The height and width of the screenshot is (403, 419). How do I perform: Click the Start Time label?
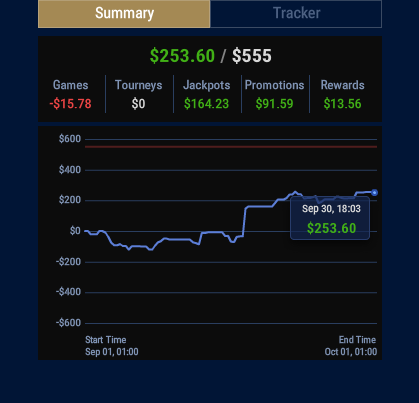coord(106,340)
